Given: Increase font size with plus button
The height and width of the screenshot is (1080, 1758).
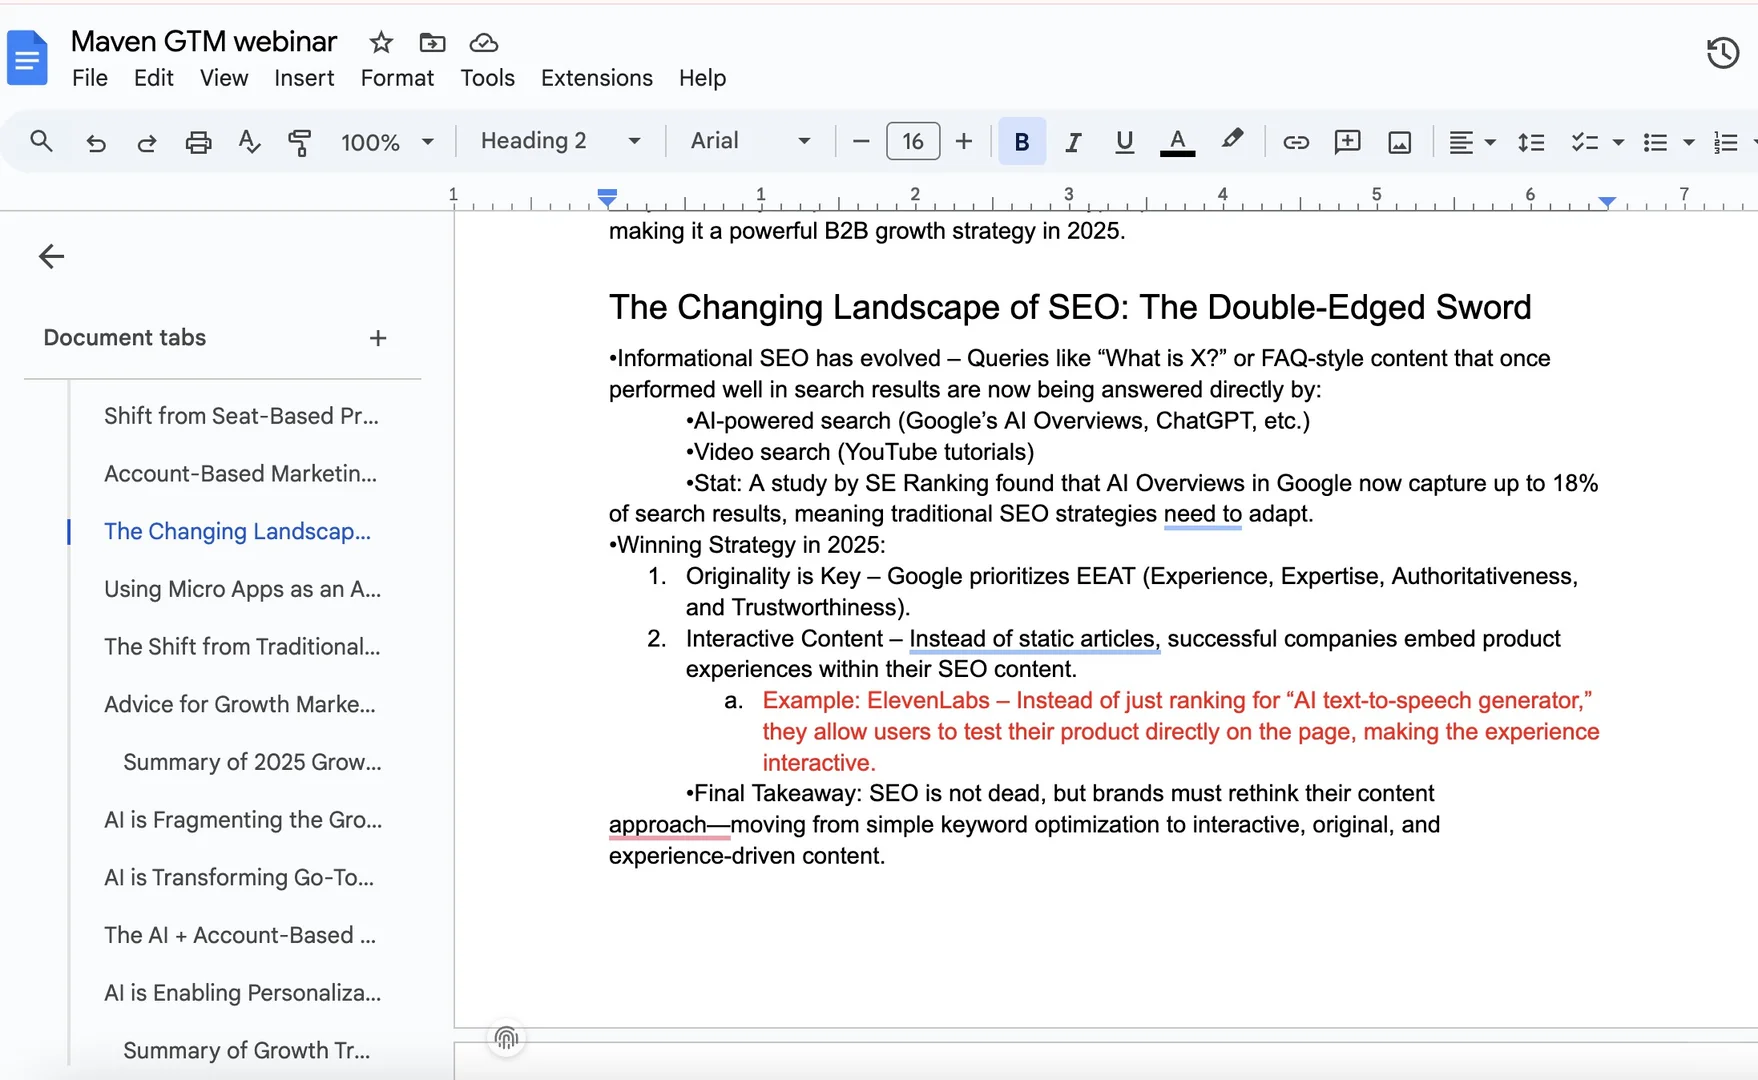Looking at the screenshot, I should (964, 141).
